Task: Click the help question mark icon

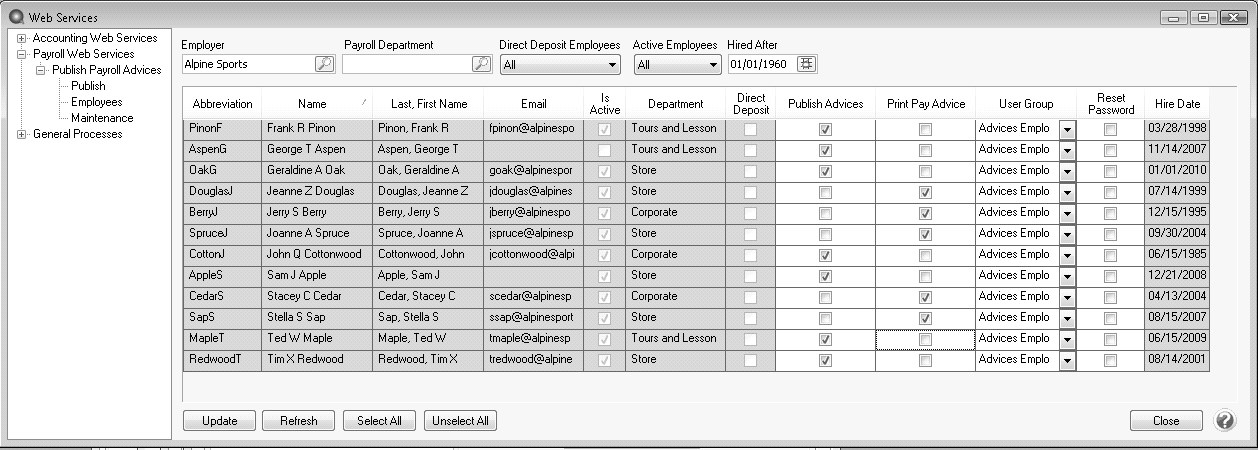Action: point(1225,421)
